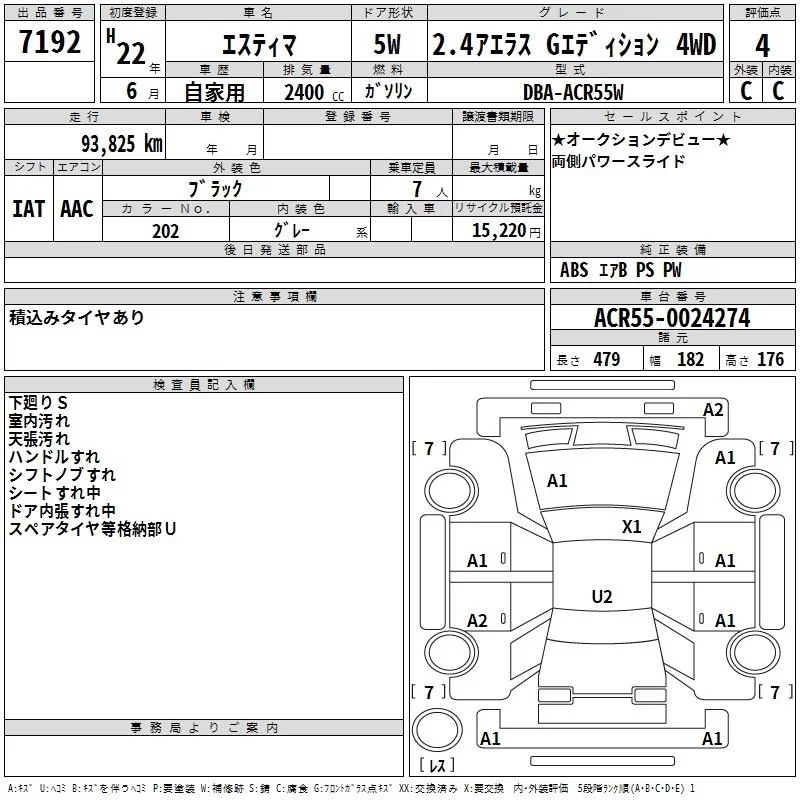Click inspector note シートすれ中

pos(54,492)
